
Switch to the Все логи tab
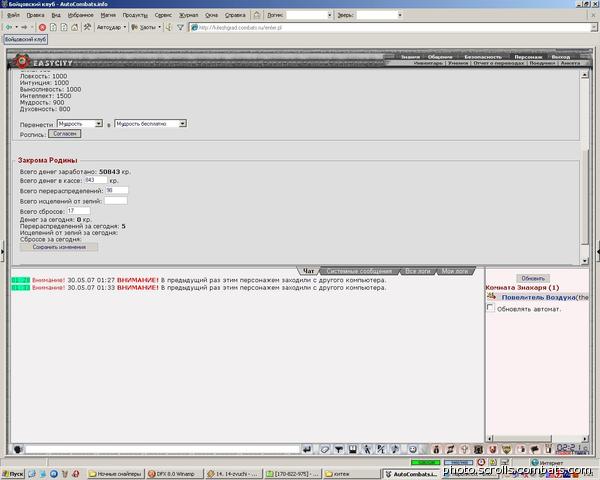pyautogui.click(x=417, y=271)
